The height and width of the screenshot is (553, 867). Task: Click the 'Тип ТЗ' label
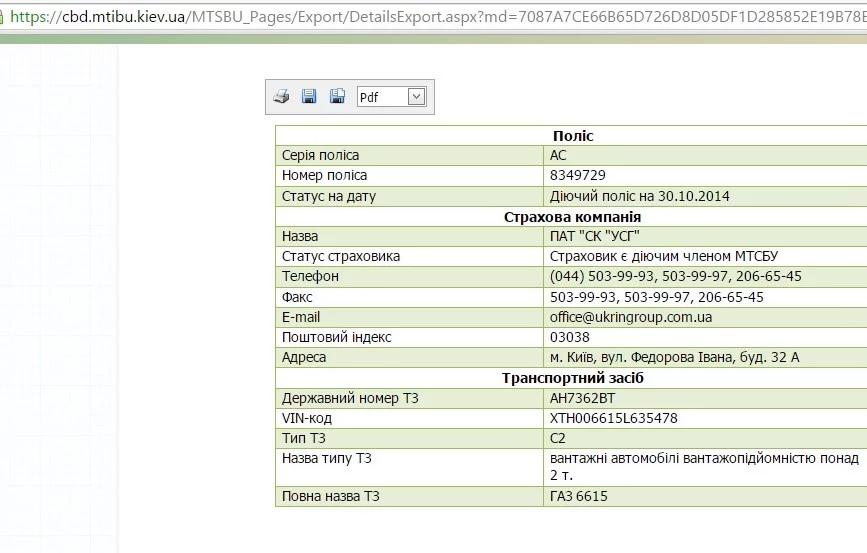[x=304, y=439]
